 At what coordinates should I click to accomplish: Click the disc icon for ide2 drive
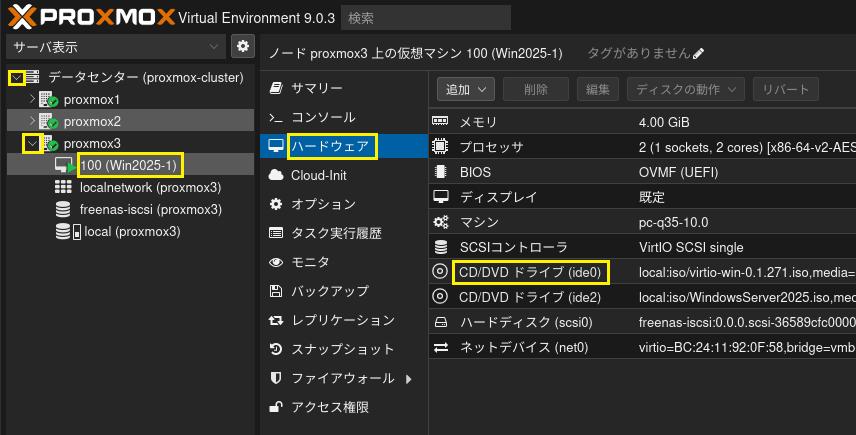point(440,296)
